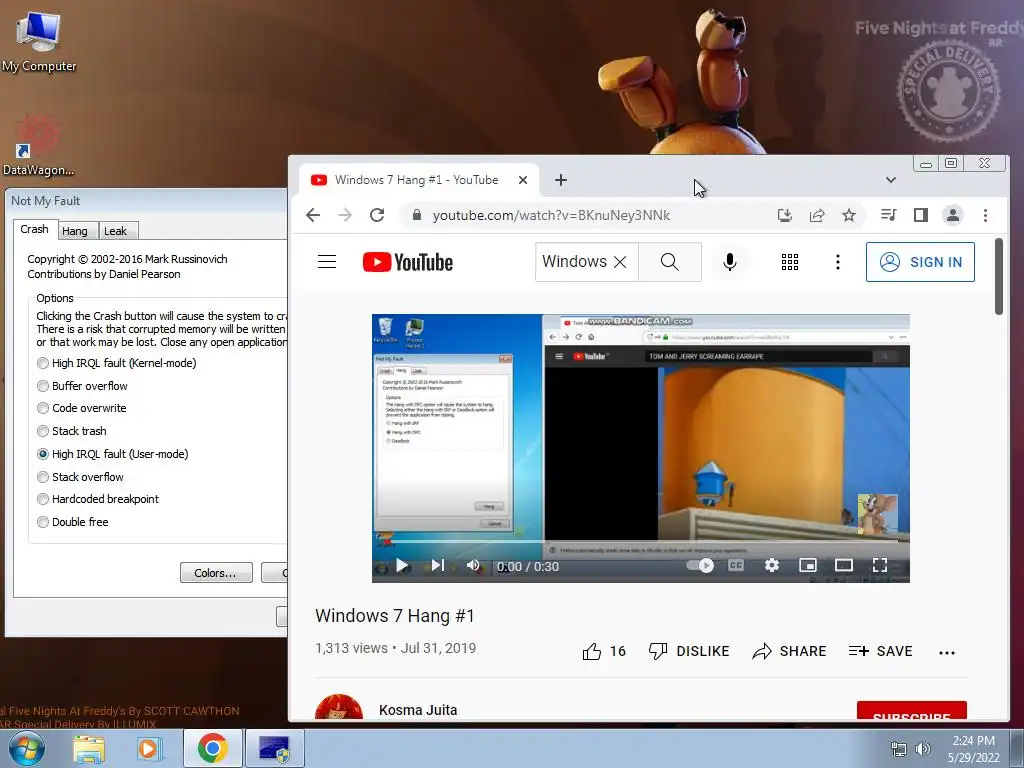
Task: Close the Windows 7 Hang tab
Action: pyautogui.click(x=522, y=180)
